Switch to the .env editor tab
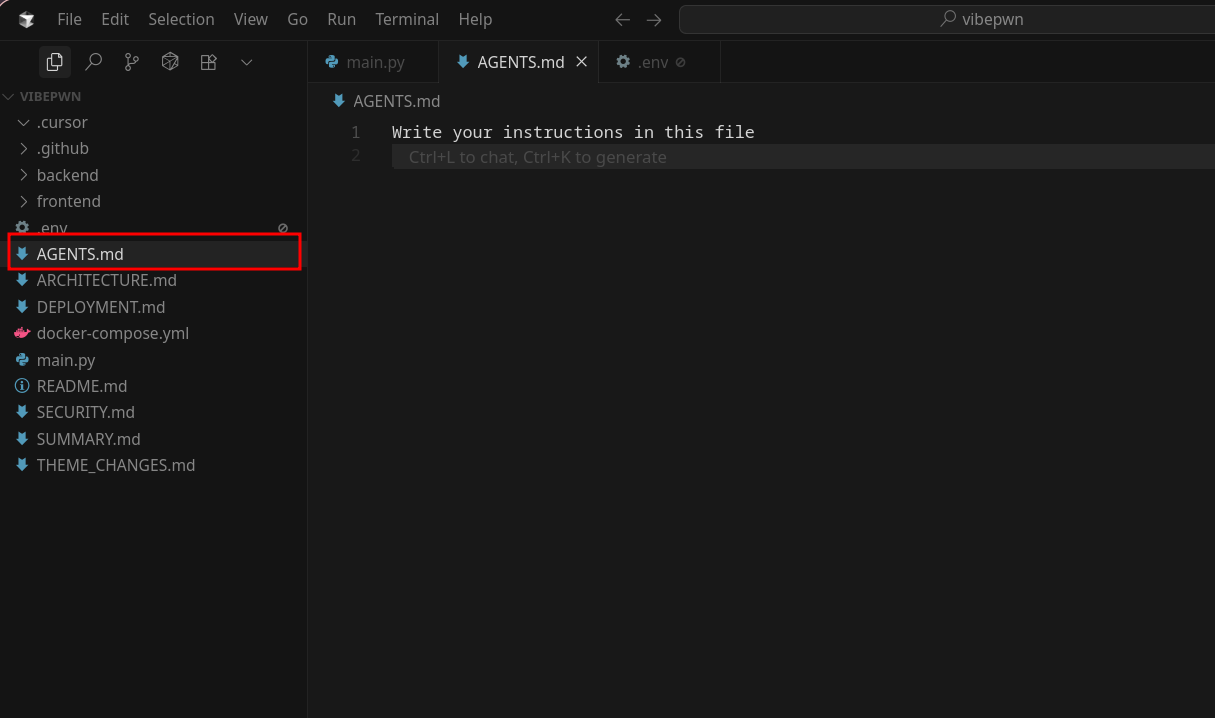Screen dimensions: 1215x718 coord(652,62)
